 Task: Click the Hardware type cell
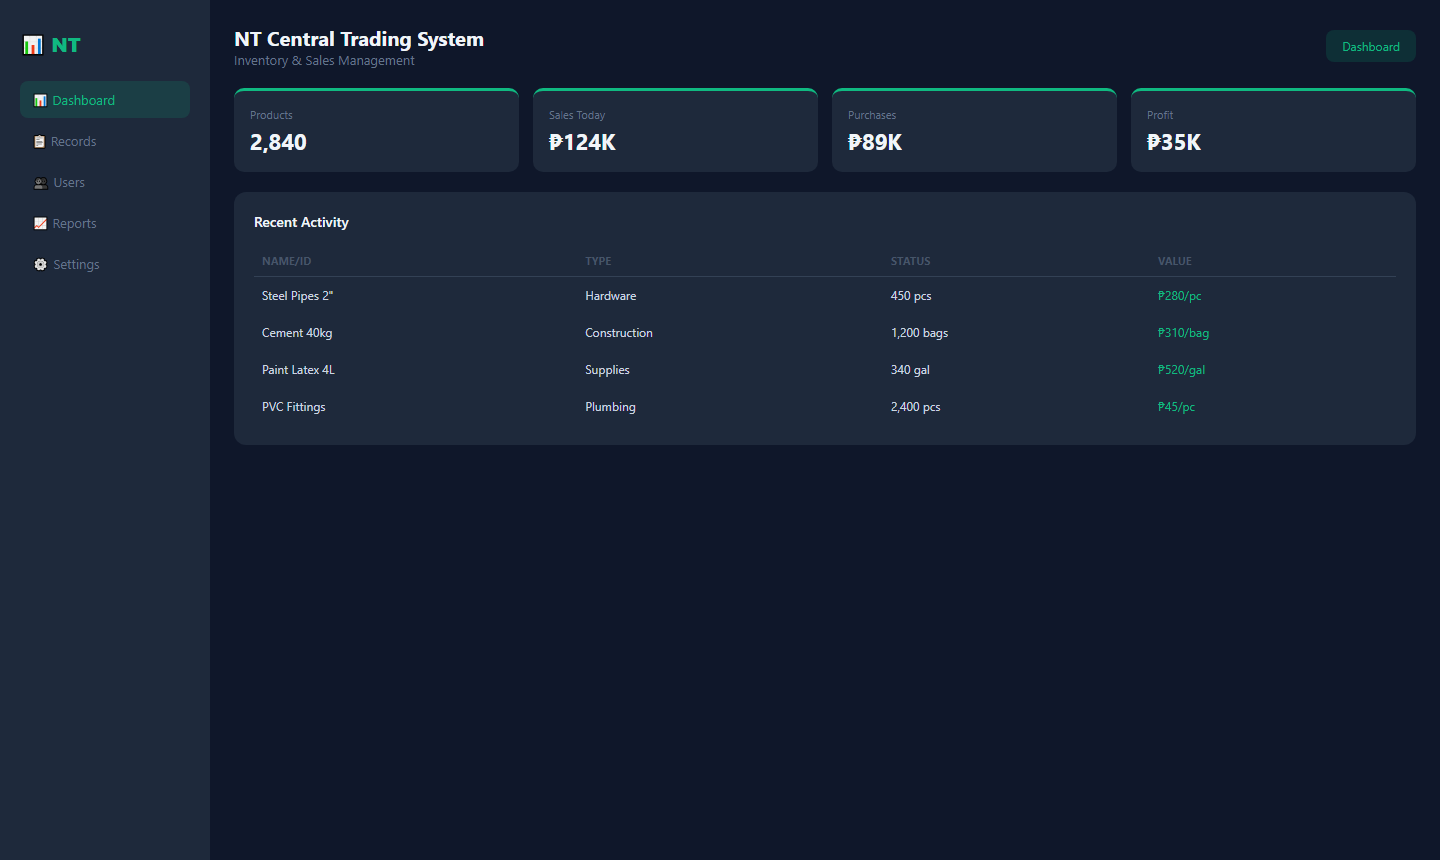click(x=611, y=296)
